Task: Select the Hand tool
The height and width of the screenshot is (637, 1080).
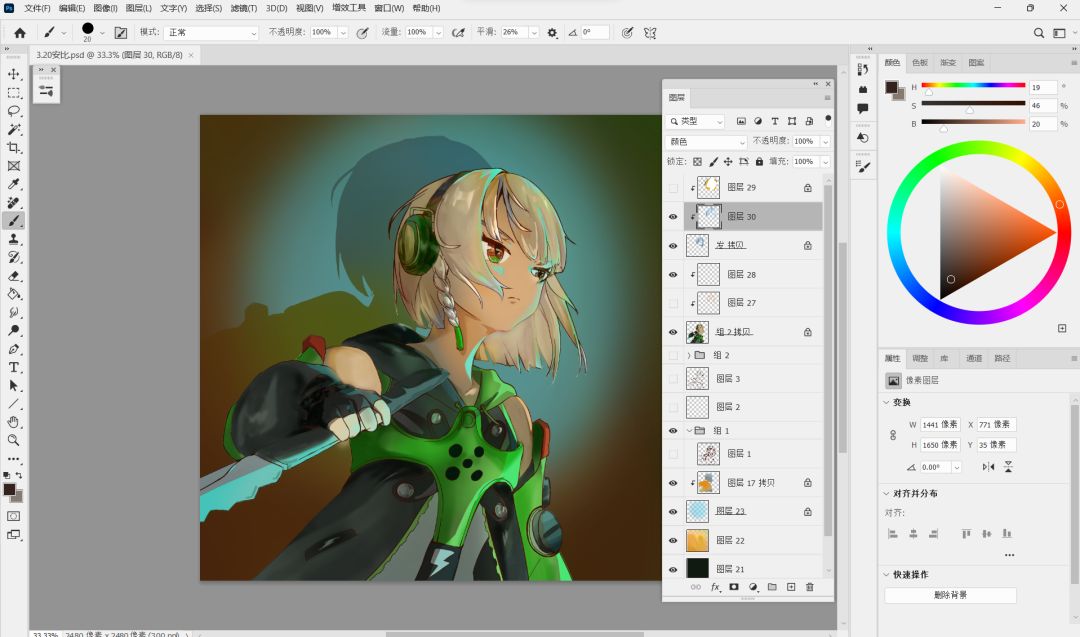Action: [14, 421]
